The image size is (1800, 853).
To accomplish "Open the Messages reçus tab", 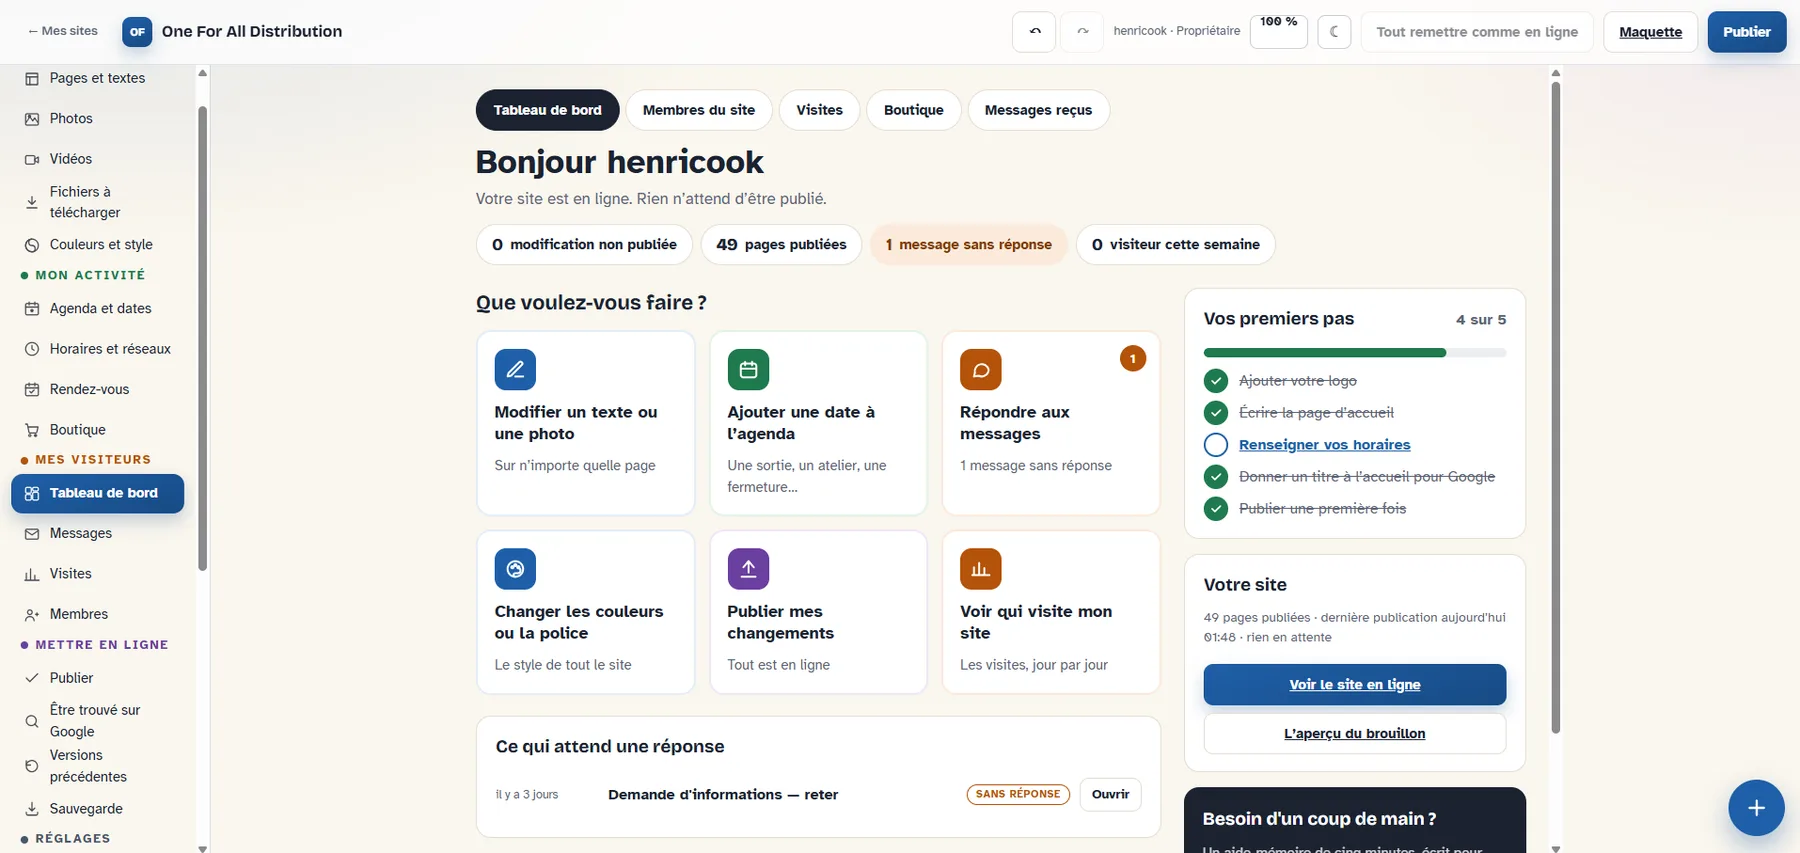I will tap(1038, 110).
